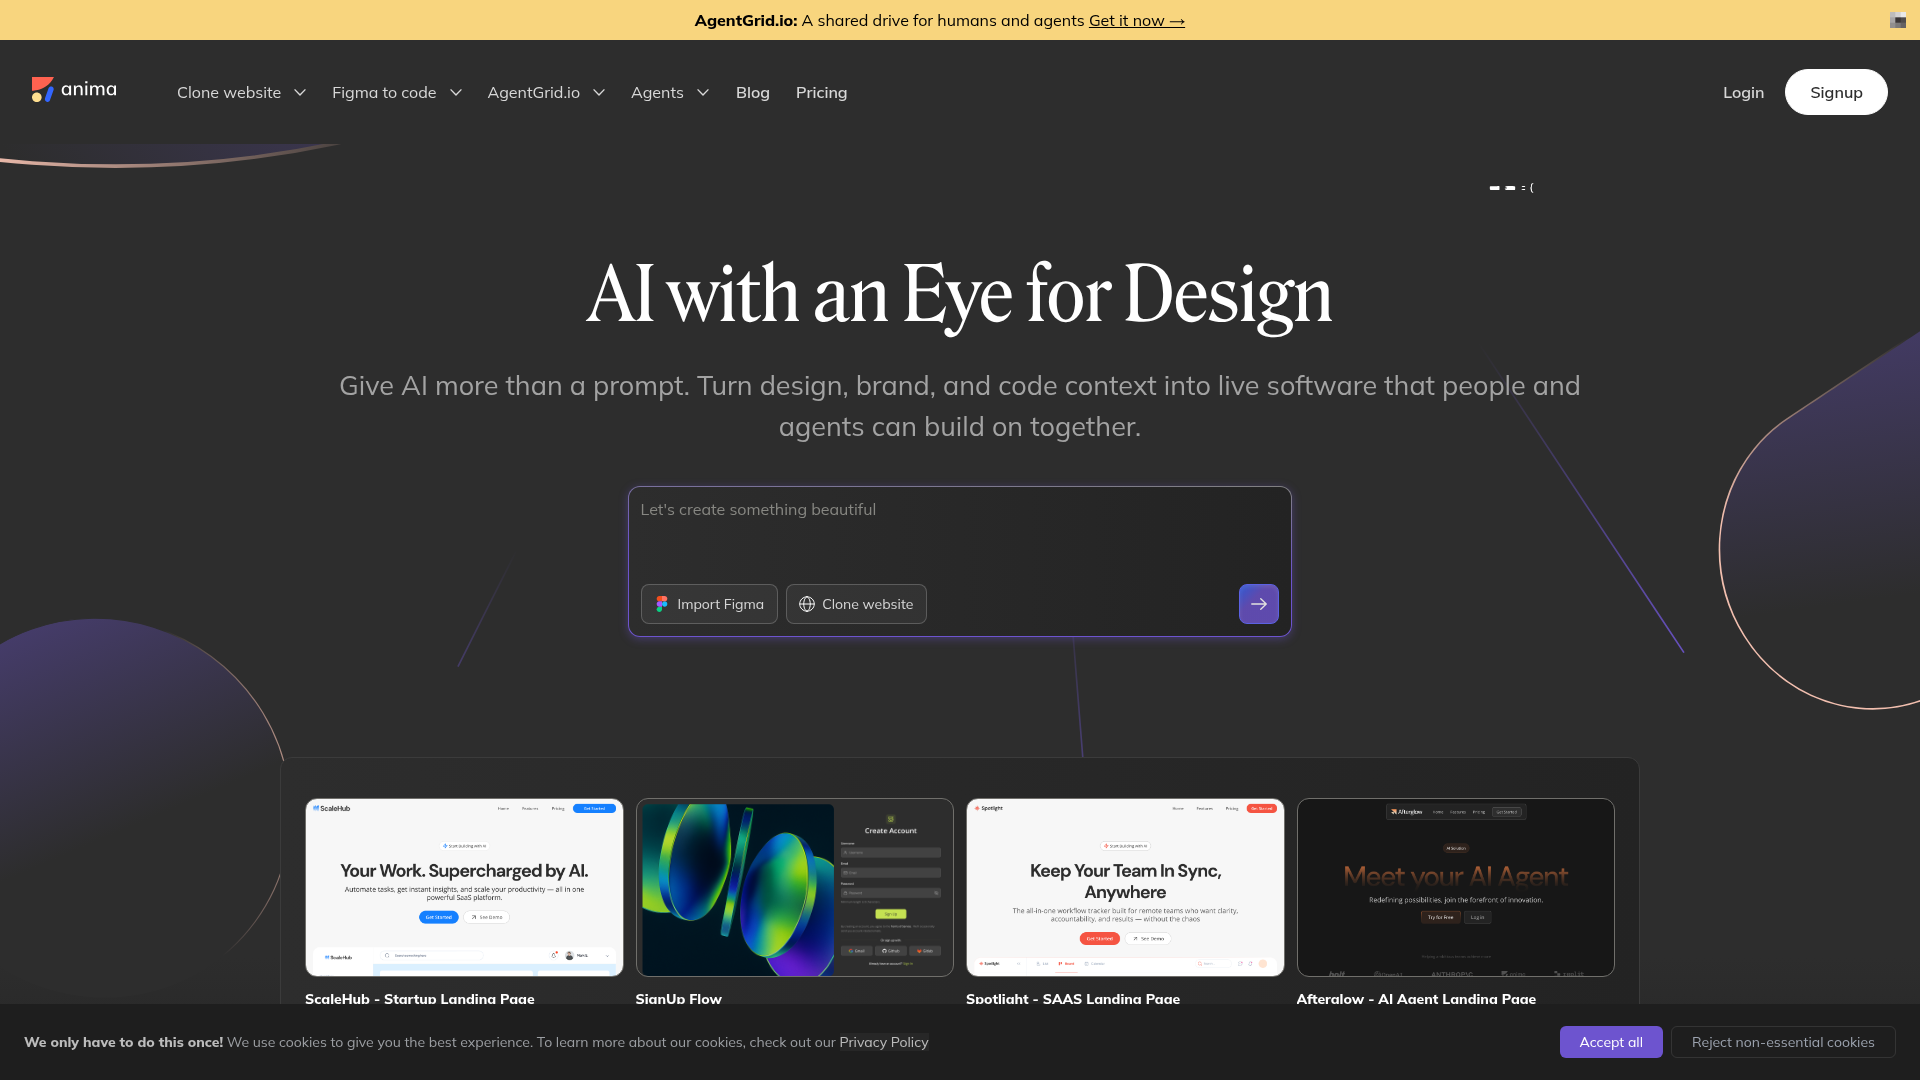
Task: Click the Clone website button in prompt box
Action: point(856,604)
